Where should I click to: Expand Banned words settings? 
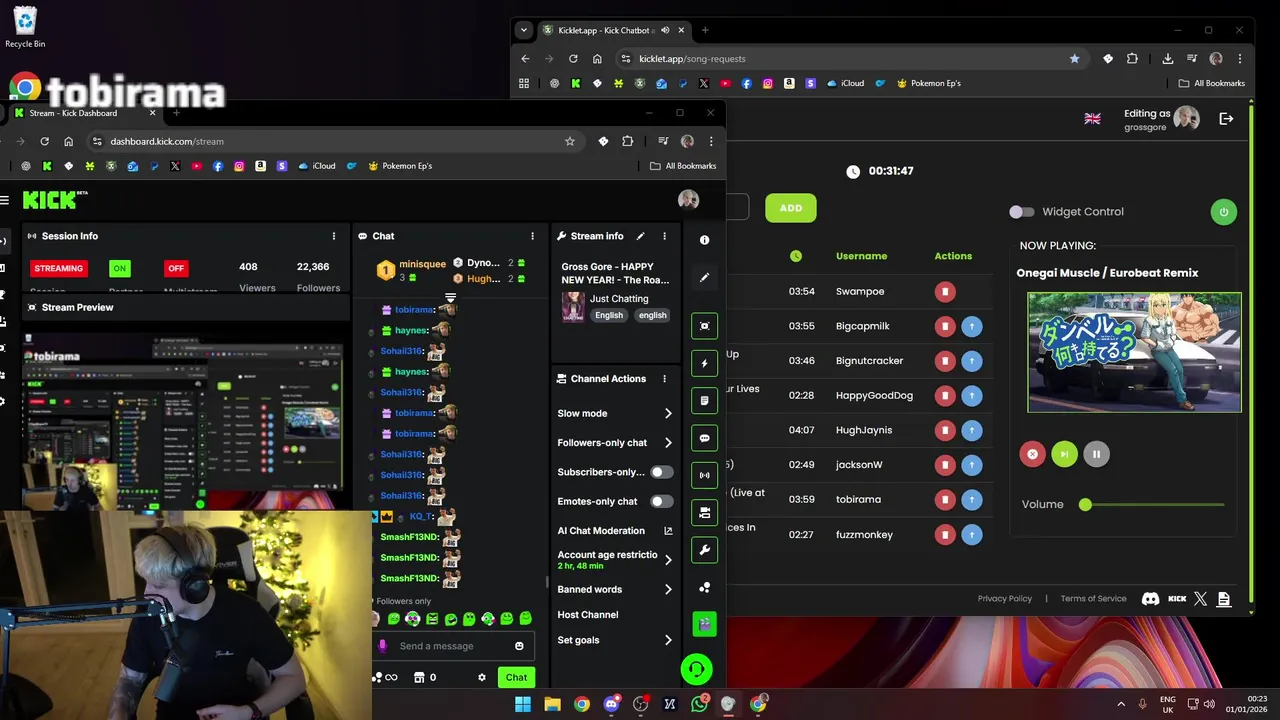pos(668,589)
